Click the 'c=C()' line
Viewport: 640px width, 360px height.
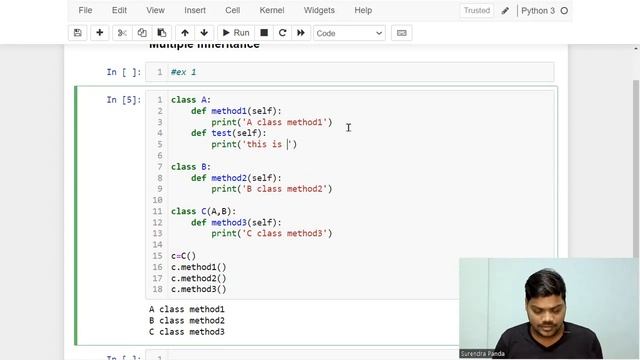click(x=184, y=256)
